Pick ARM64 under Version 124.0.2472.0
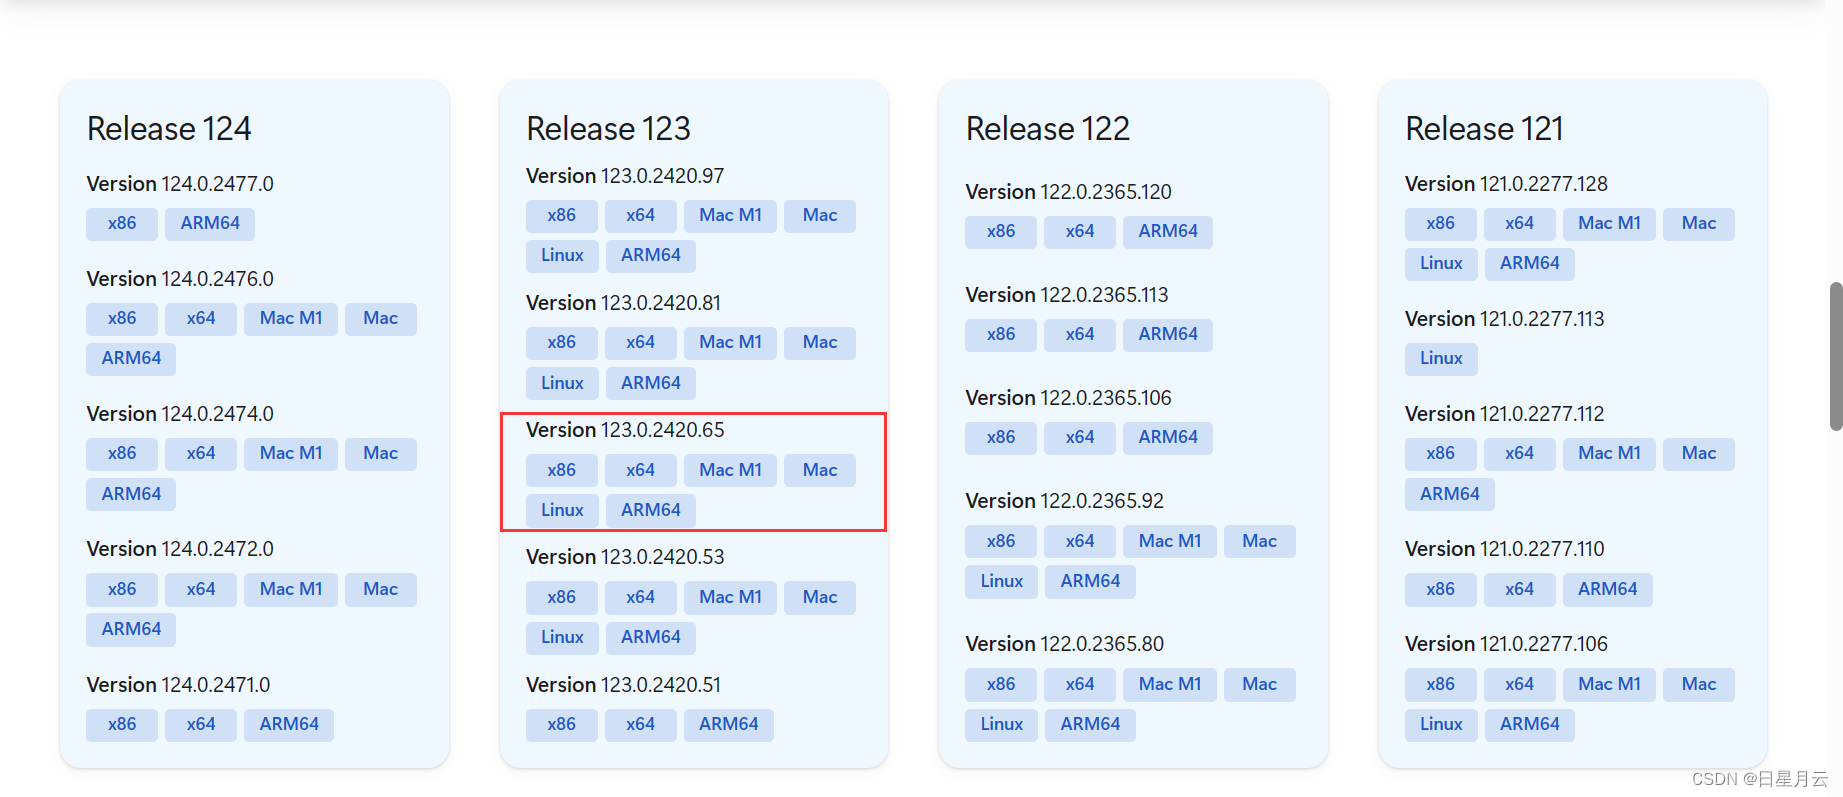 point(131,630)
